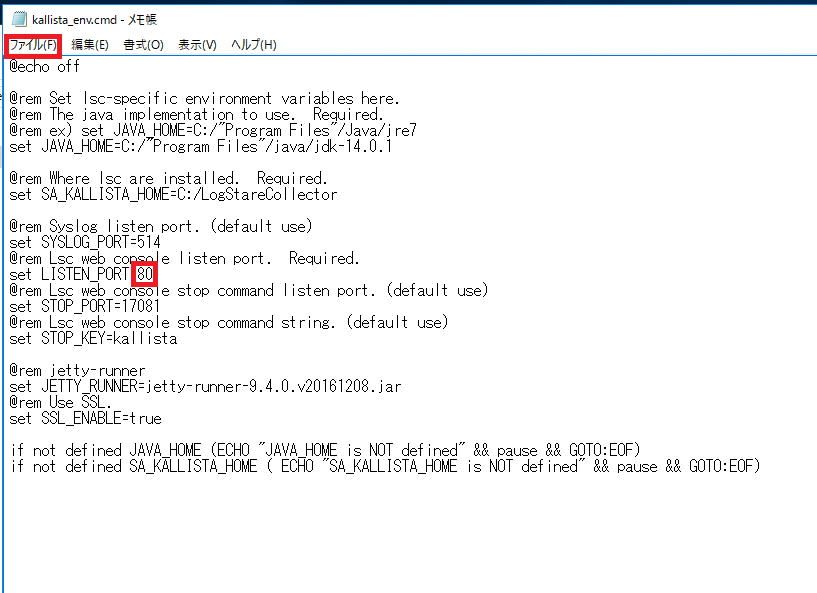Click '@rem Syslog listen port. (default use)' line
This screenshot has width=817, height=593.
161,226
